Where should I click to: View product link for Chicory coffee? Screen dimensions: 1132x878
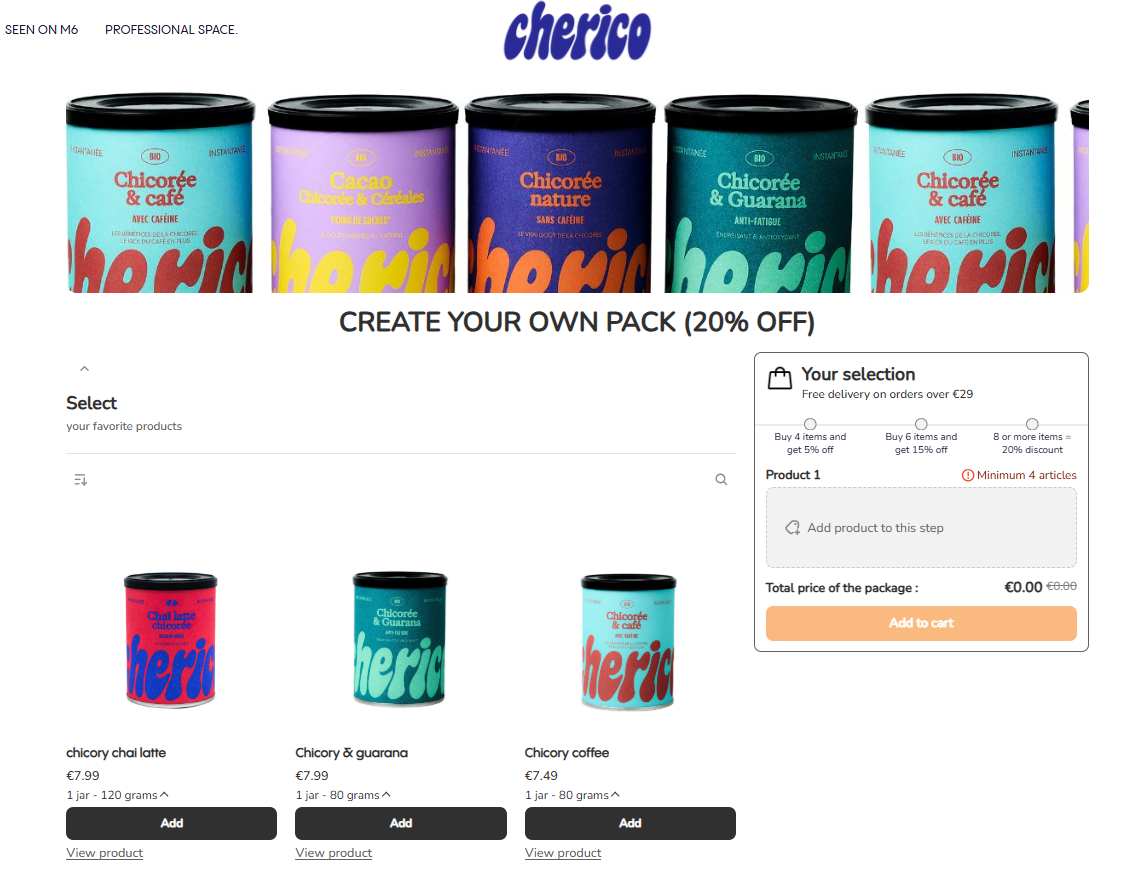[x=563, y=853]
